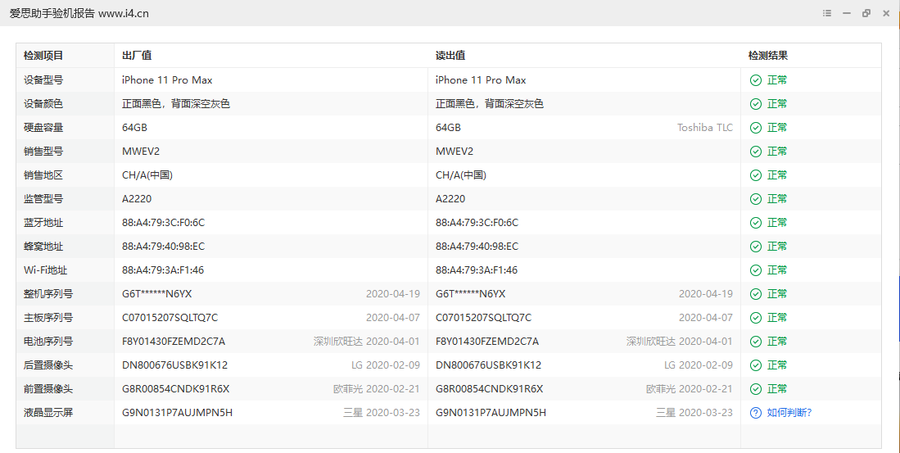
Task: Click green check icon in 销售型号 row
Action: (x=755, y=152)
